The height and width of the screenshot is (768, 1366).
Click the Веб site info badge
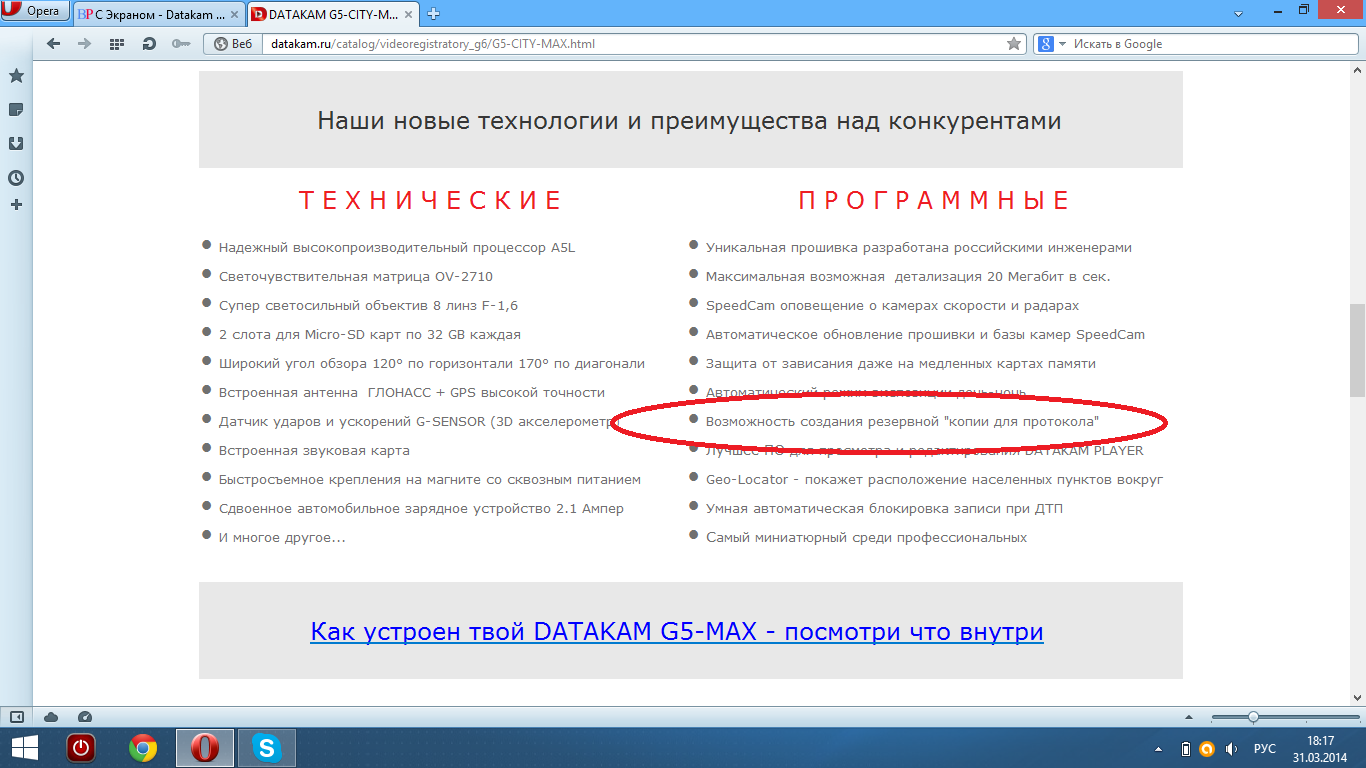point(233,44)
